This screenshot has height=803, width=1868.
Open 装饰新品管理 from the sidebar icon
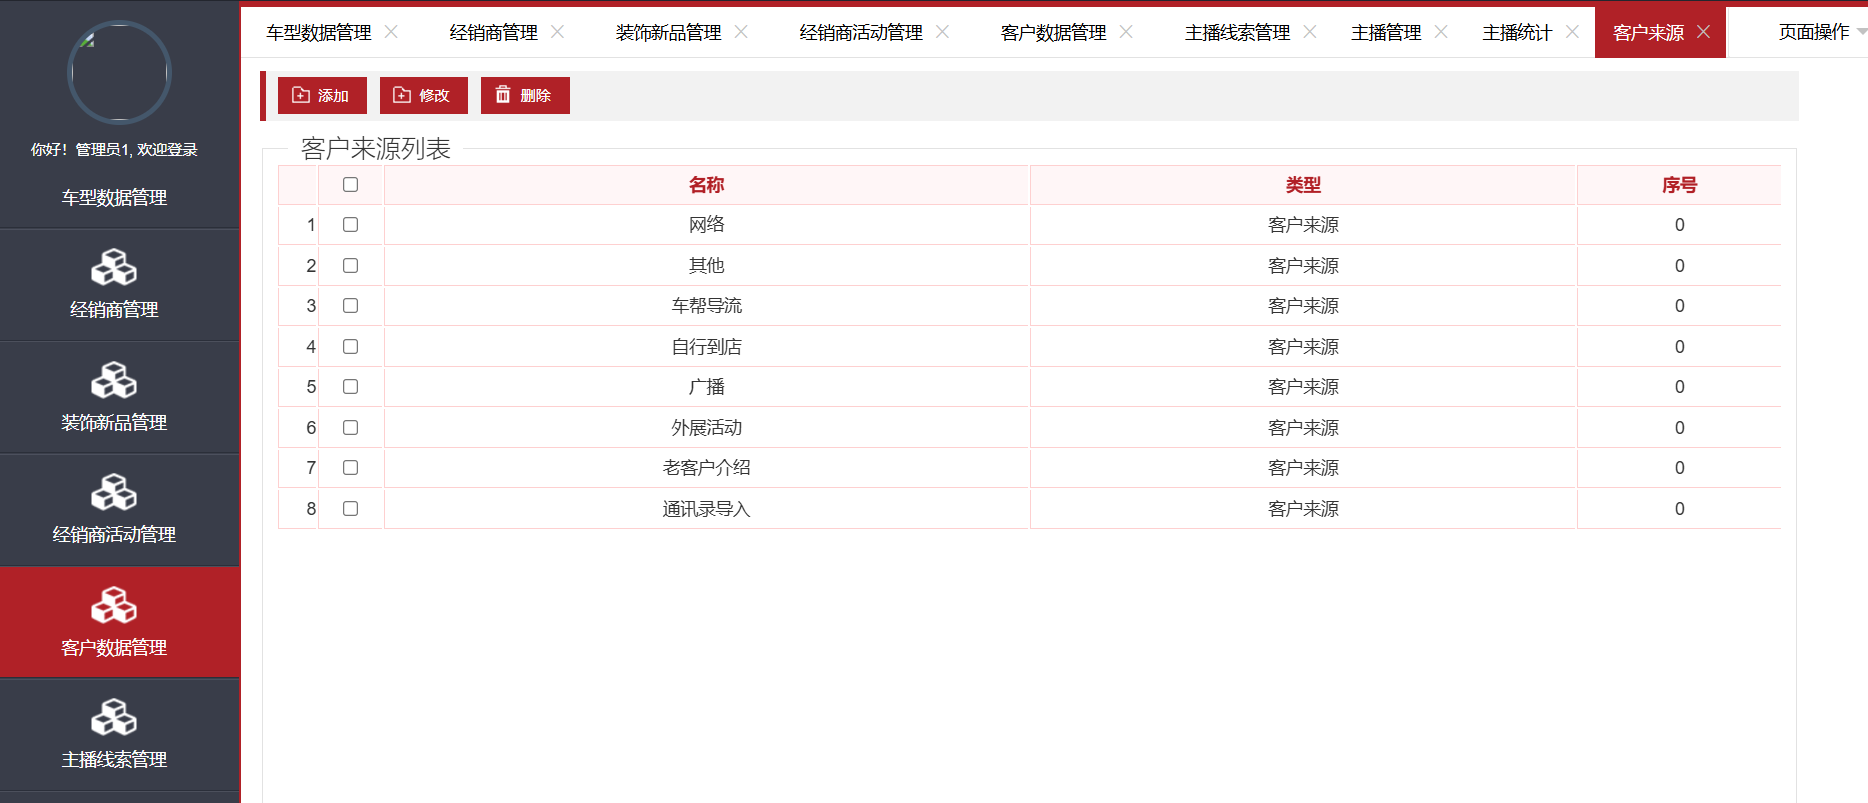pyautogui.click(x=114, y=381)
